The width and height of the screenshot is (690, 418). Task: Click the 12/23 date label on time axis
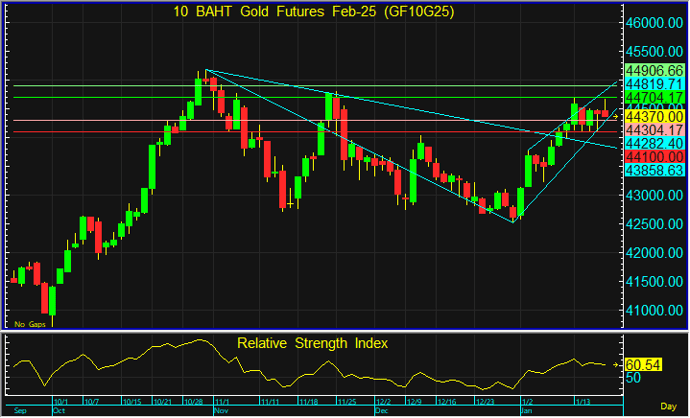(x=485, y=401)
